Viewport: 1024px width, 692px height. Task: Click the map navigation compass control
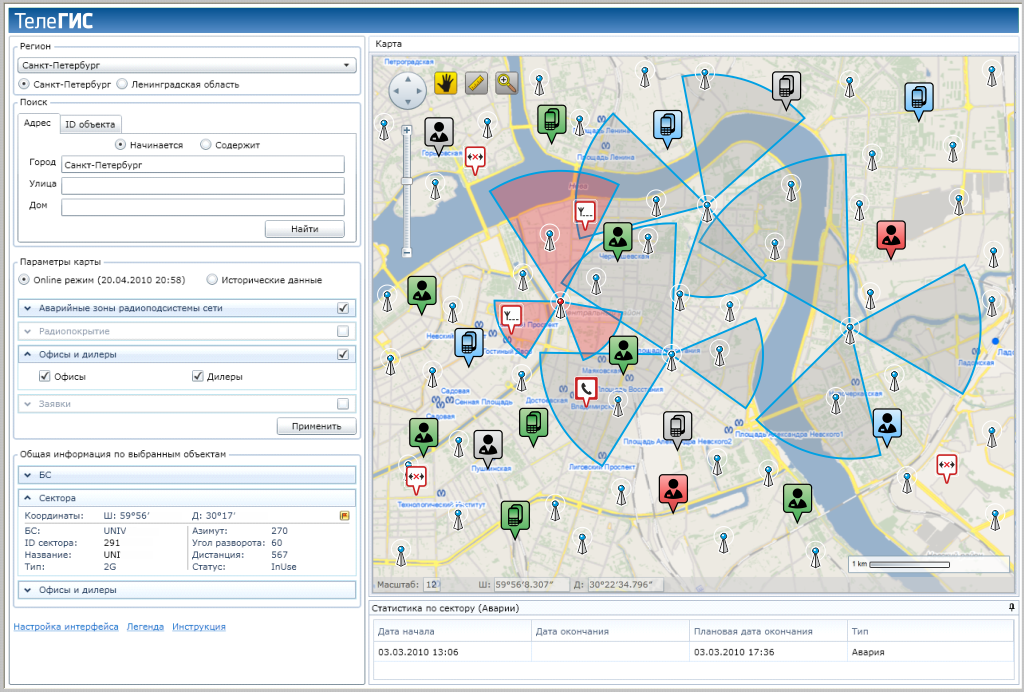(407, 91)
